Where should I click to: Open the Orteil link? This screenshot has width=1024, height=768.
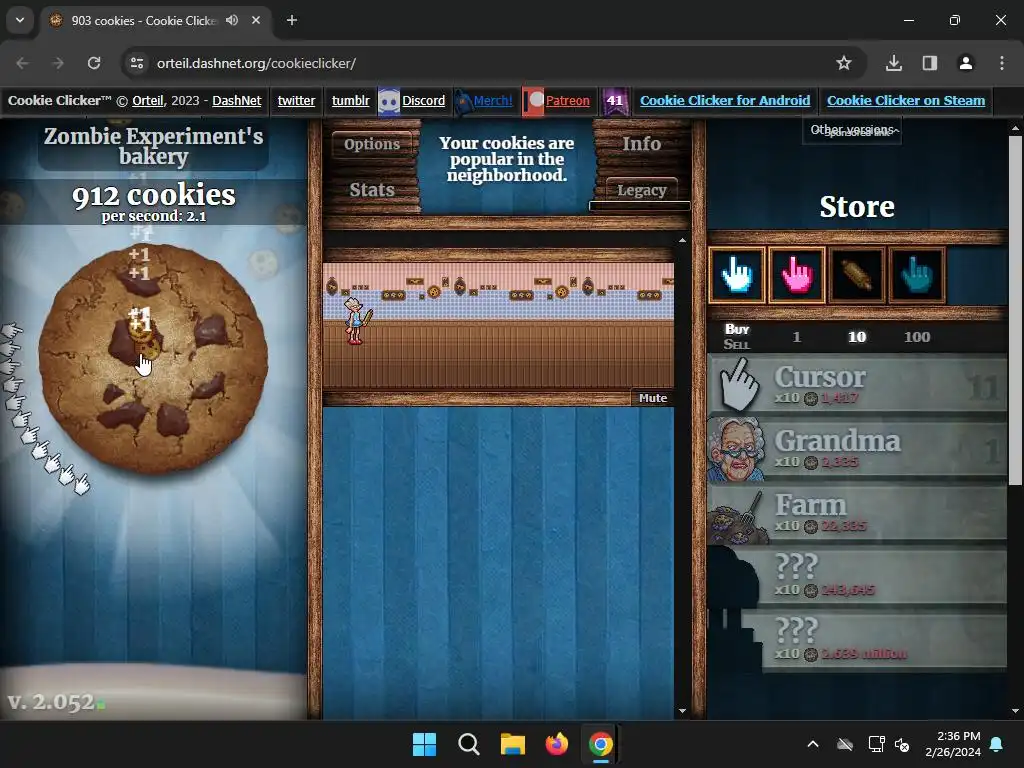click(148, 101)
